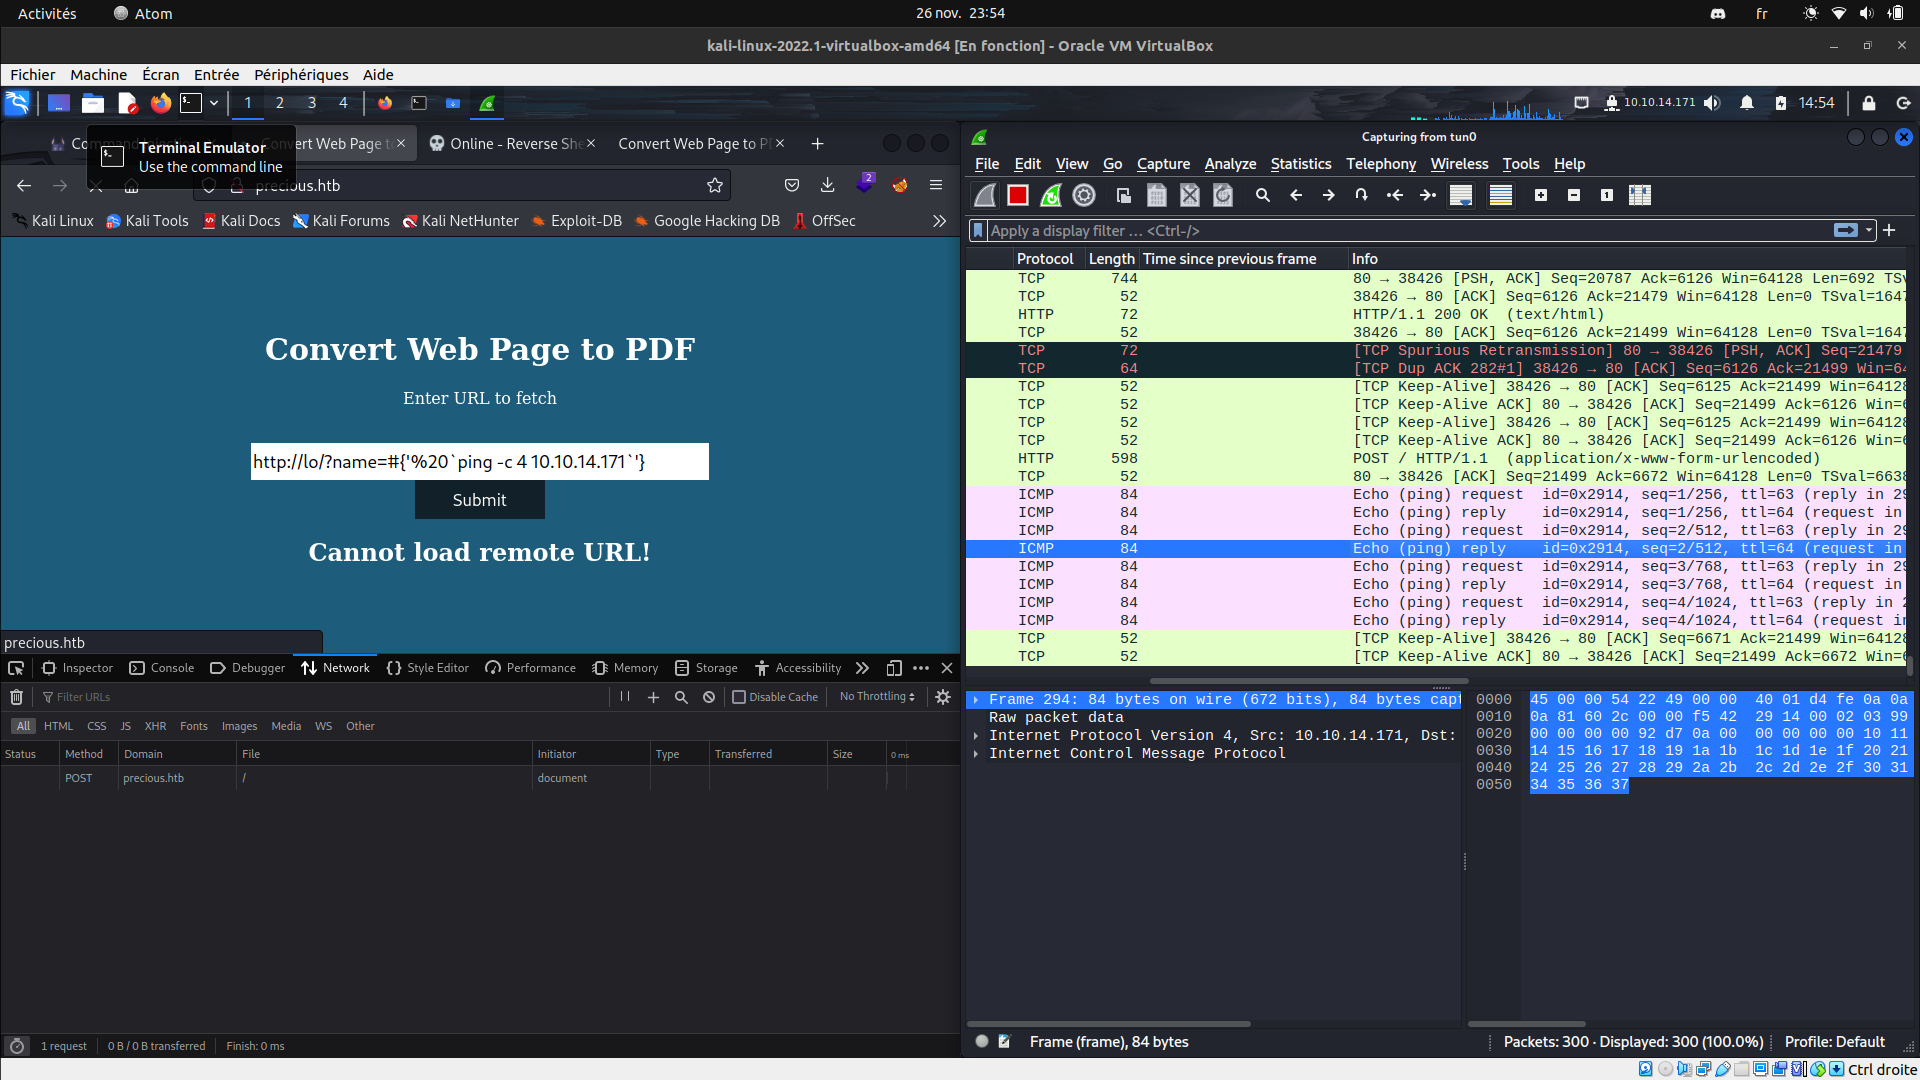This screenshot has height=1080, width=1920.
Task: Pause network log recording in devtools
Action: pyautogui.click(x=625, y=697)
